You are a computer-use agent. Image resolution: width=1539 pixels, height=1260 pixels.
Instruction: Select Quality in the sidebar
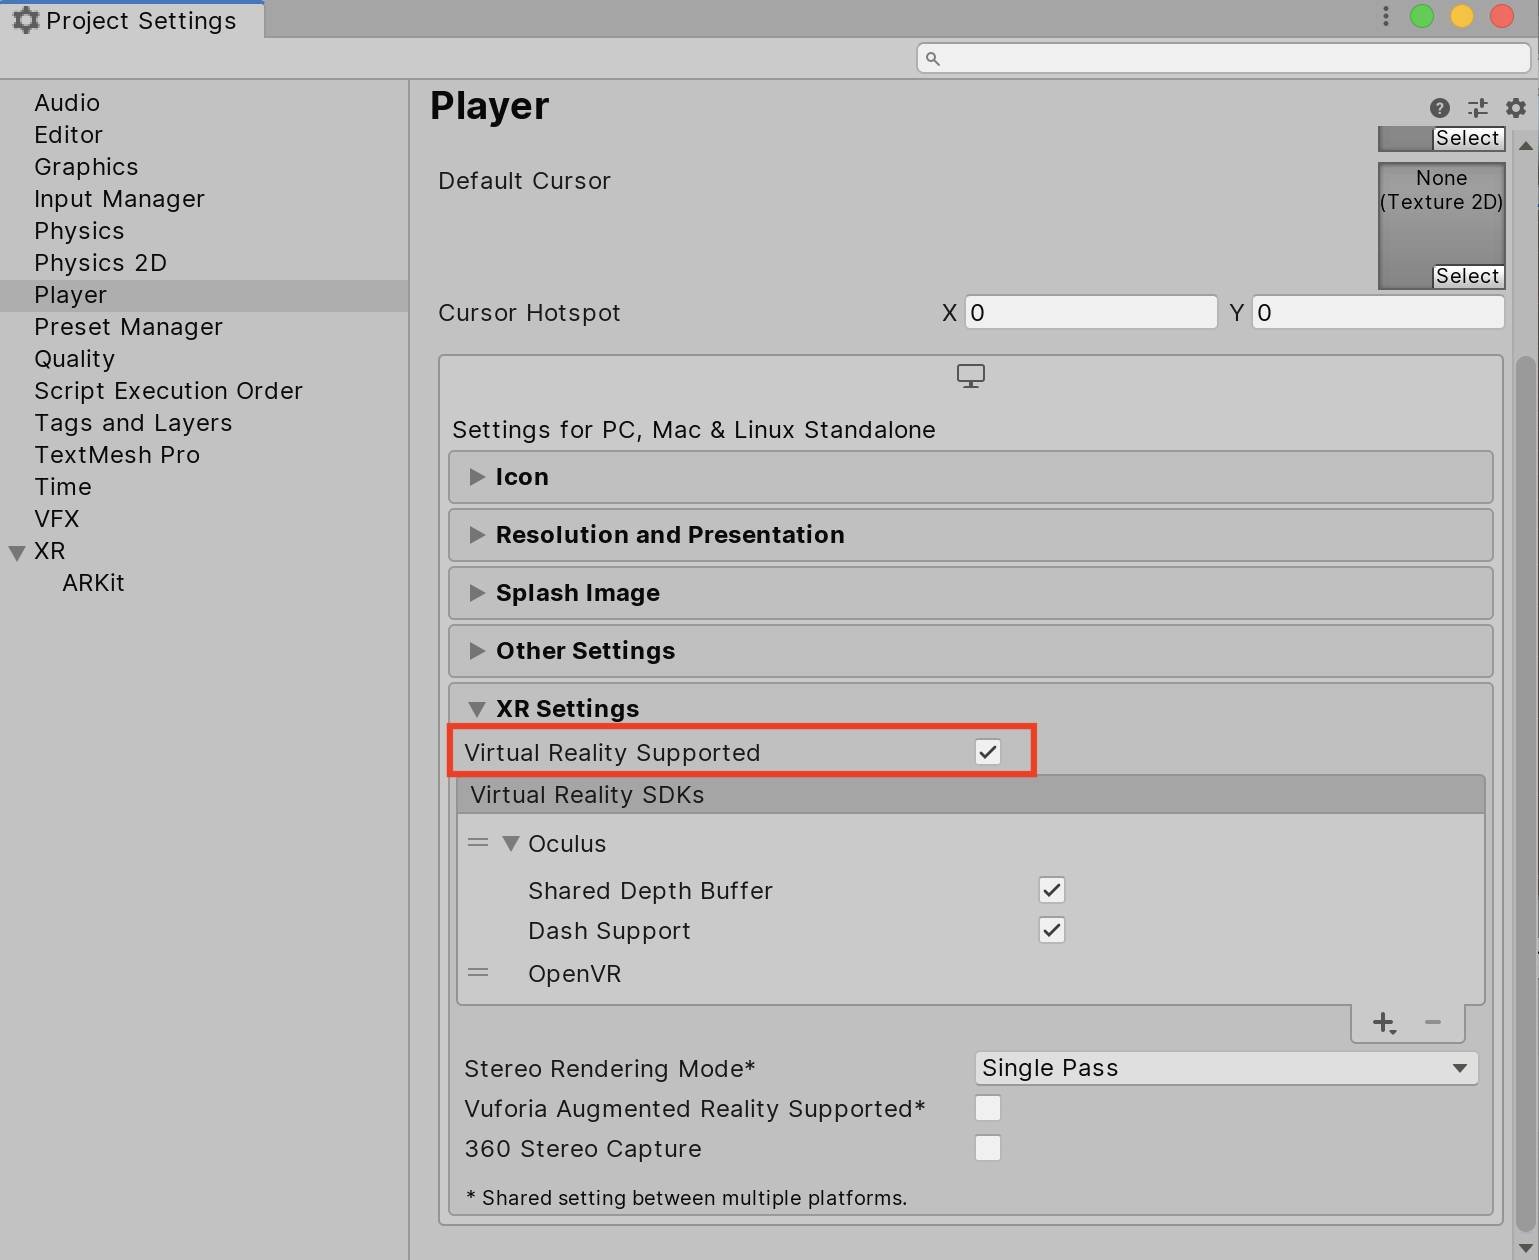point(74,359)
